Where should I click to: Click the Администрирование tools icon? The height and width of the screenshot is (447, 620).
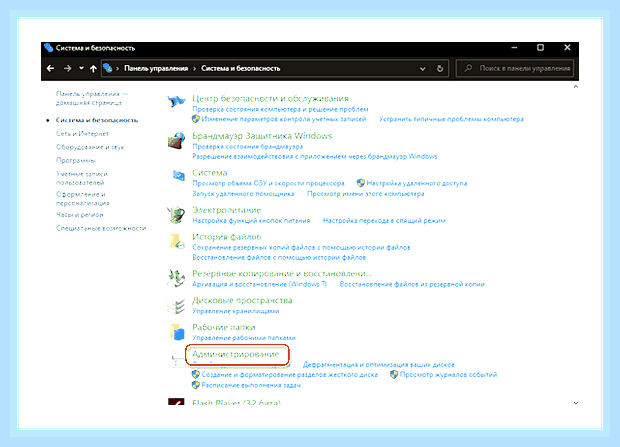178,358
